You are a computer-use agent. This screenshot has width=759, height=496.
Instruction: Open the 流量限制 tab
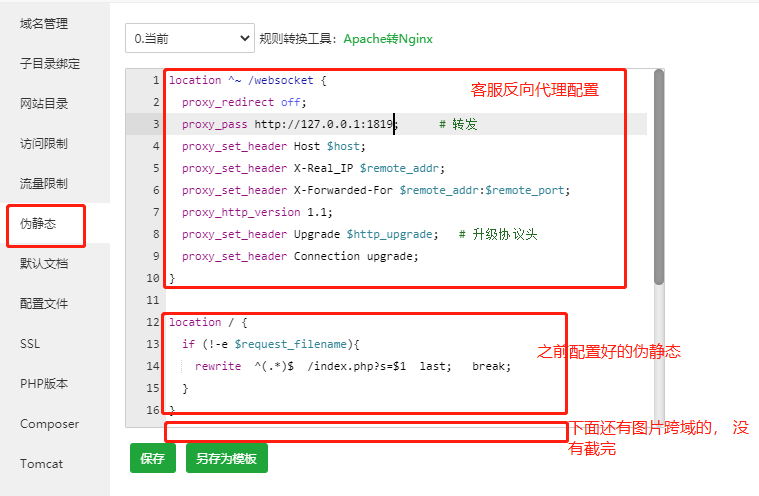coord(44,183)
